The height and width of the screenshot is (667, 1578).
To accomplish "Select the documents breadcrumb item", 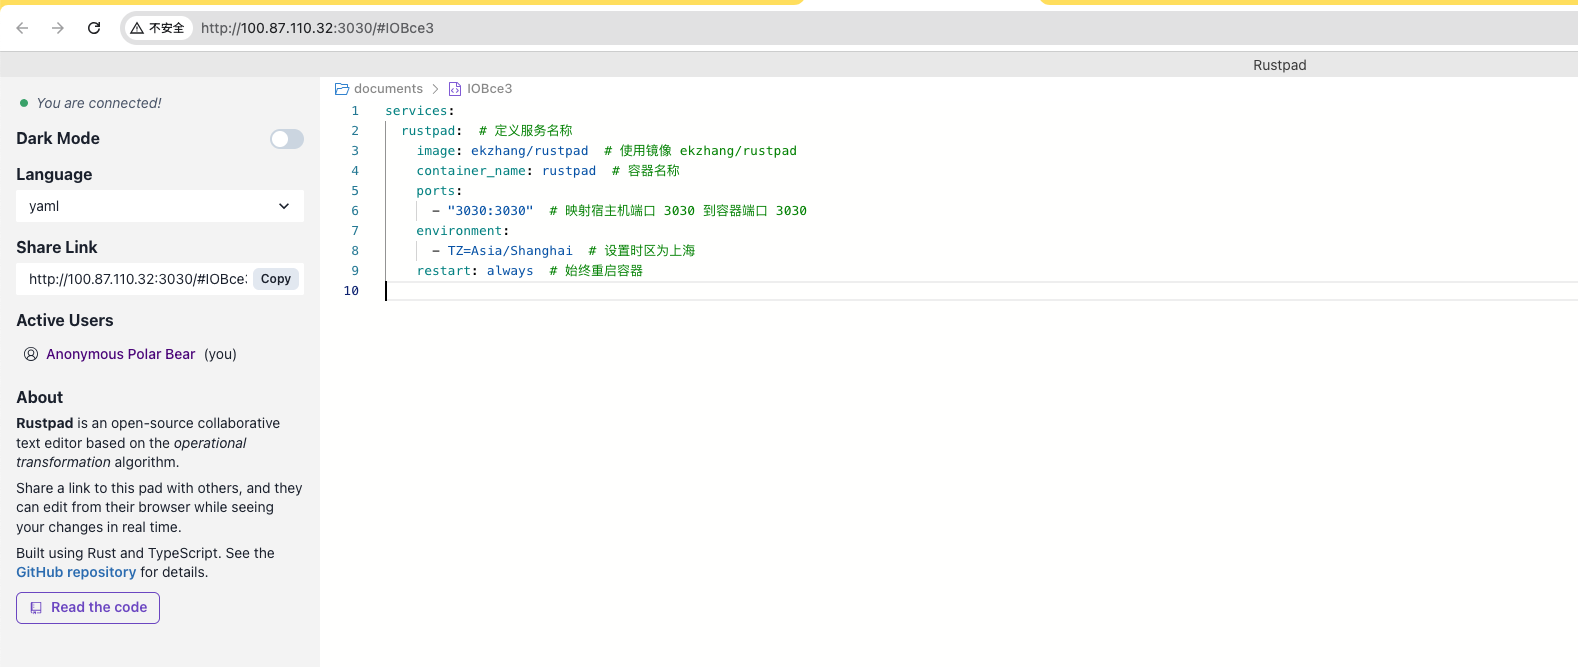I will coord(388,89).
